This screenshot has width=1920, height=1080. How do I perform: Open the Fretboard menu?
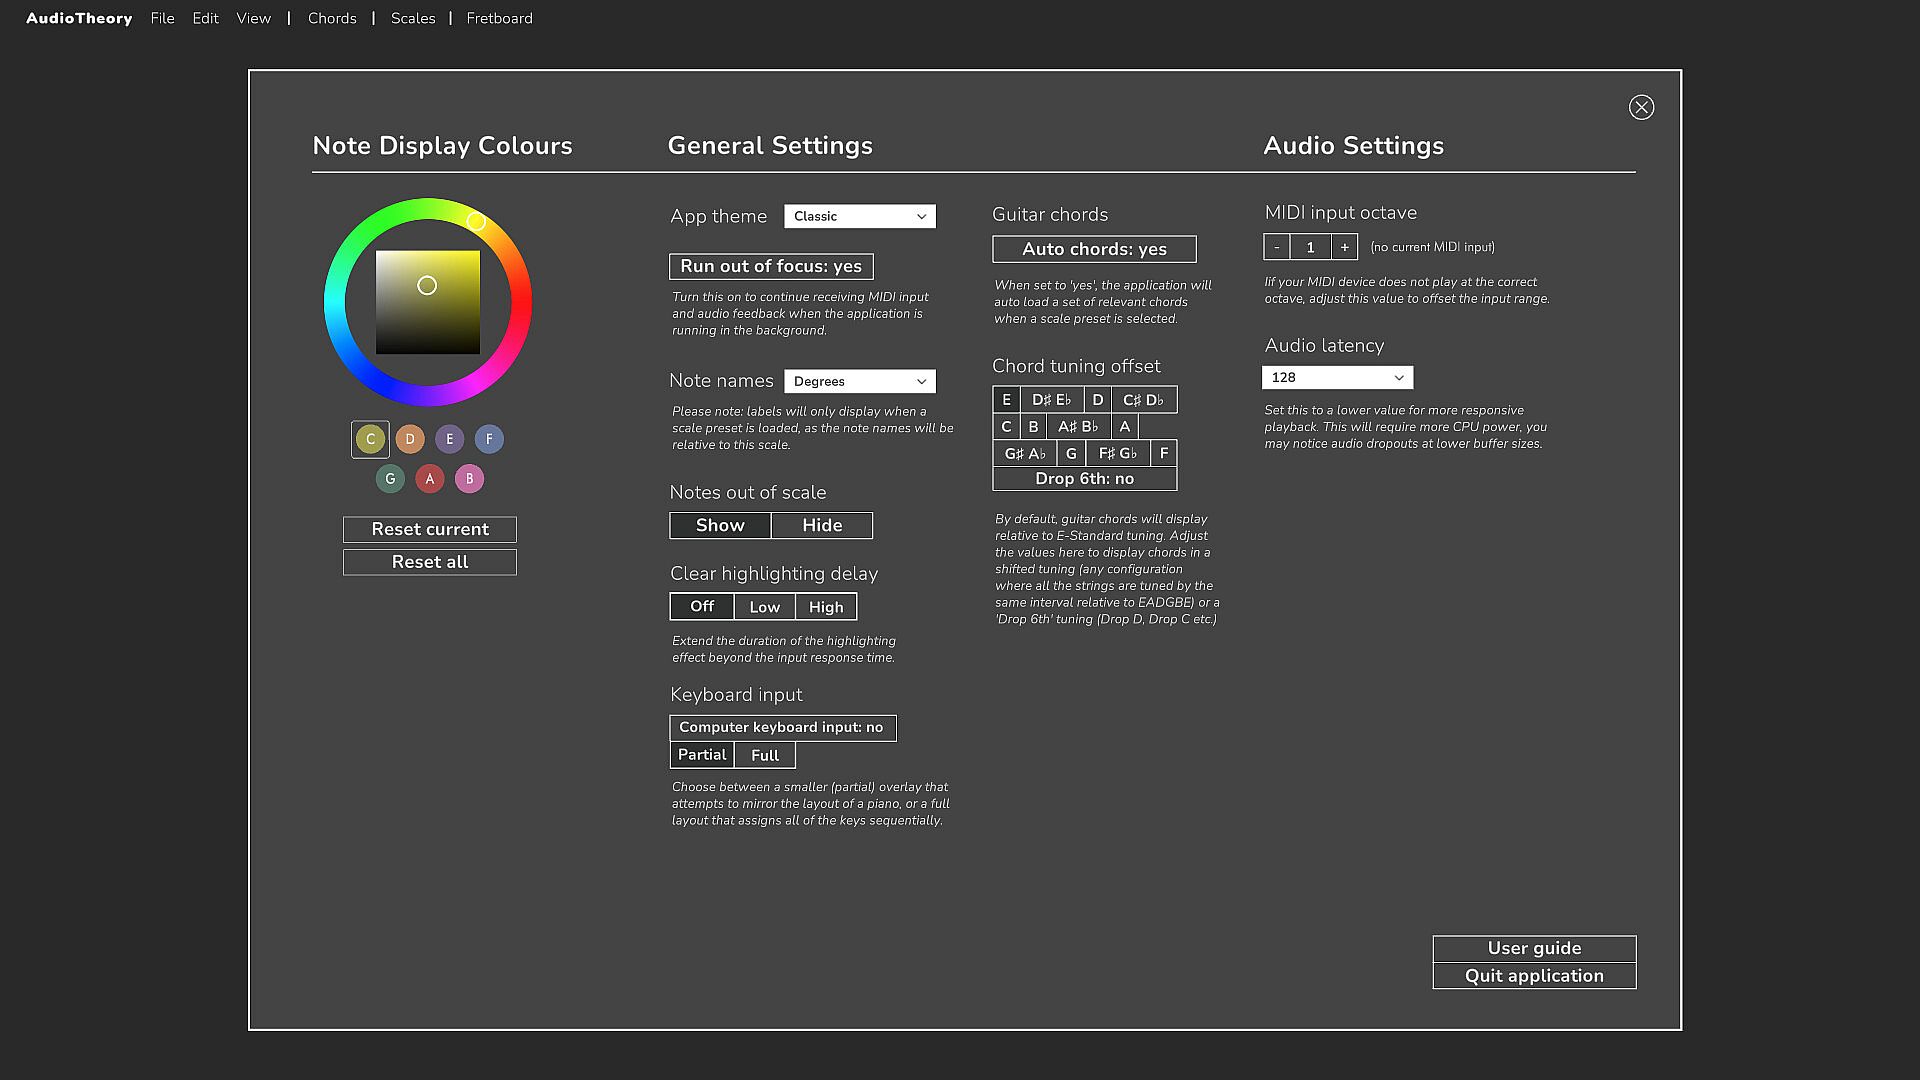pos(499,18)
